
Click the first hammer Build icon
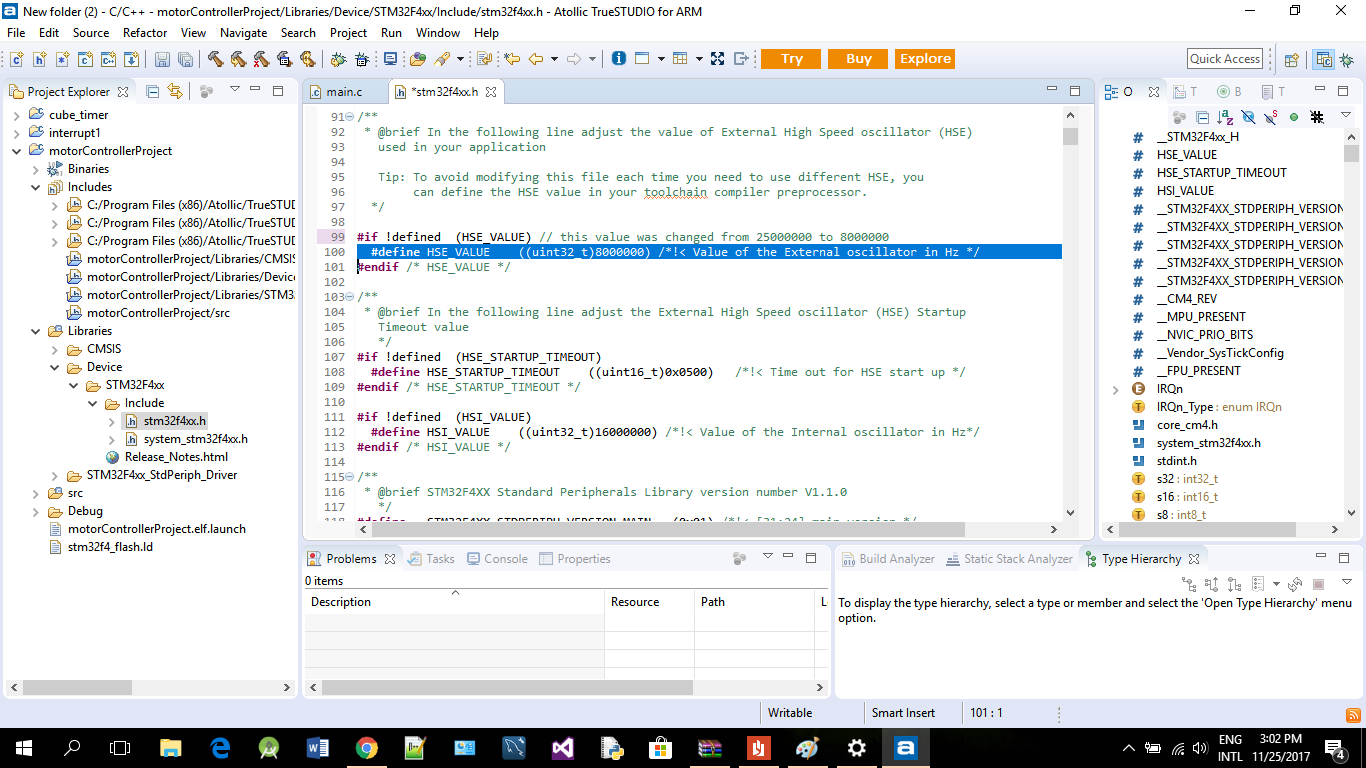point(216,59)
